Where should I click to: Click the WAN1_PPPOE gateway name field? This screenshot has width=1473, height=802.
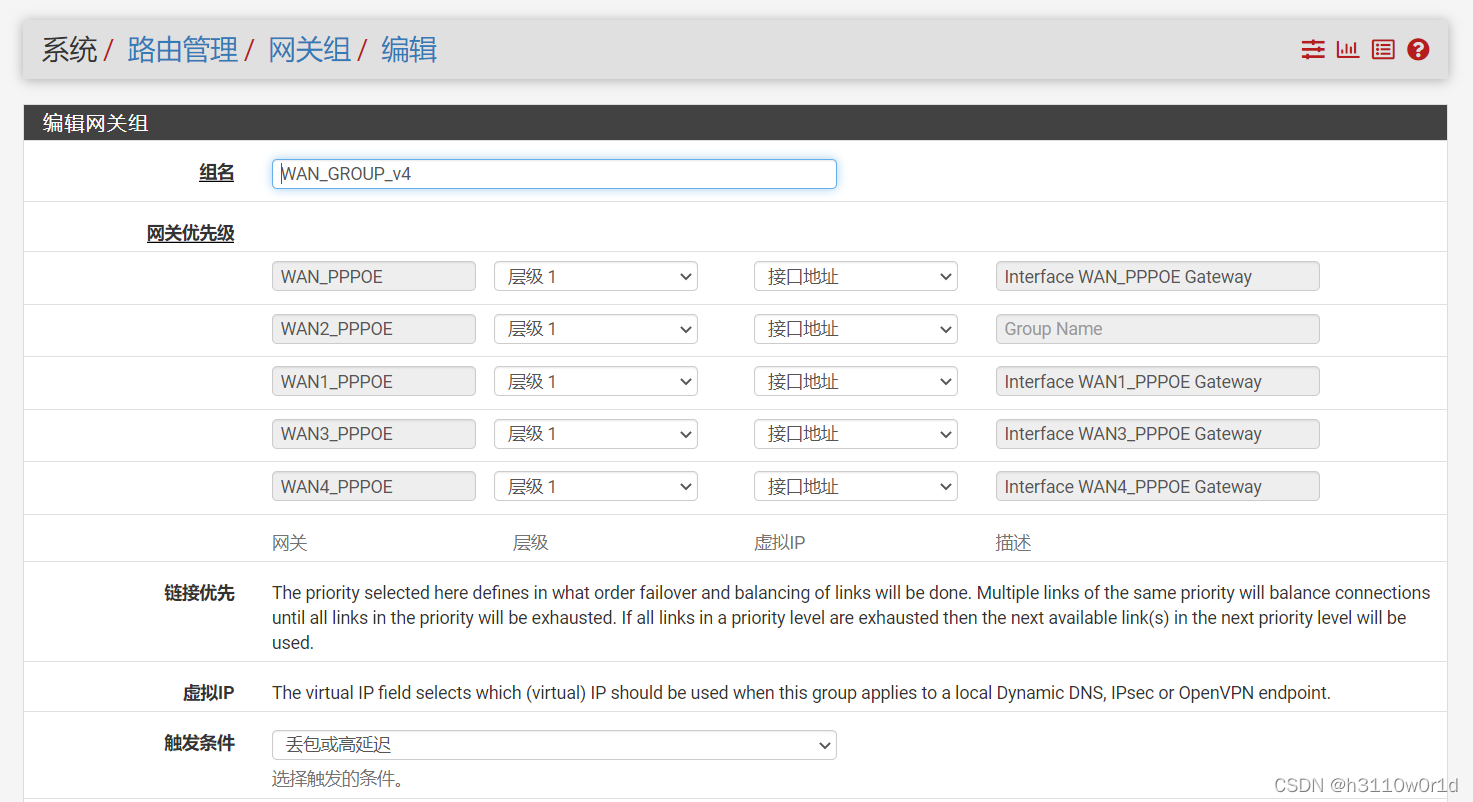374,382
